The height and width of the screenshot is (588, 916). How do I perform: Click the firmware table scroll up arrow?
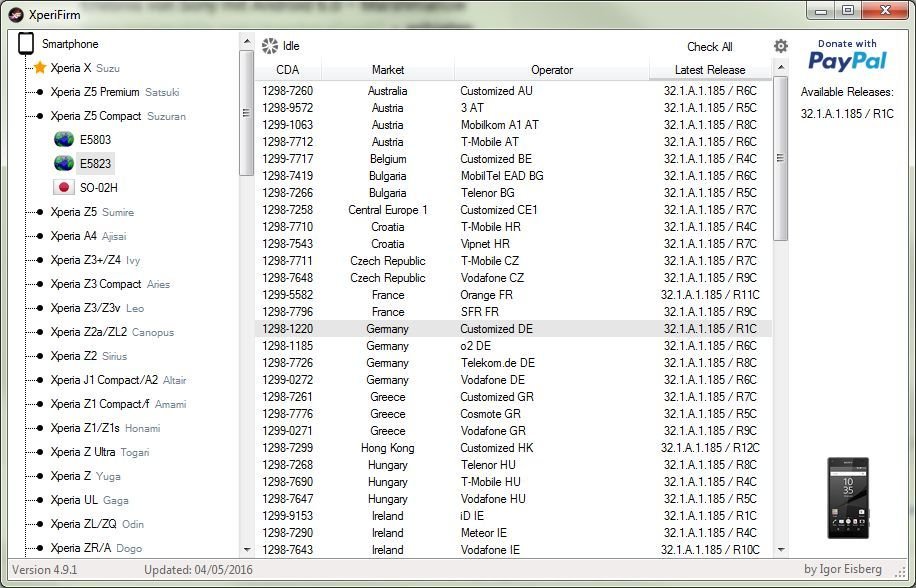click(780, 68)
